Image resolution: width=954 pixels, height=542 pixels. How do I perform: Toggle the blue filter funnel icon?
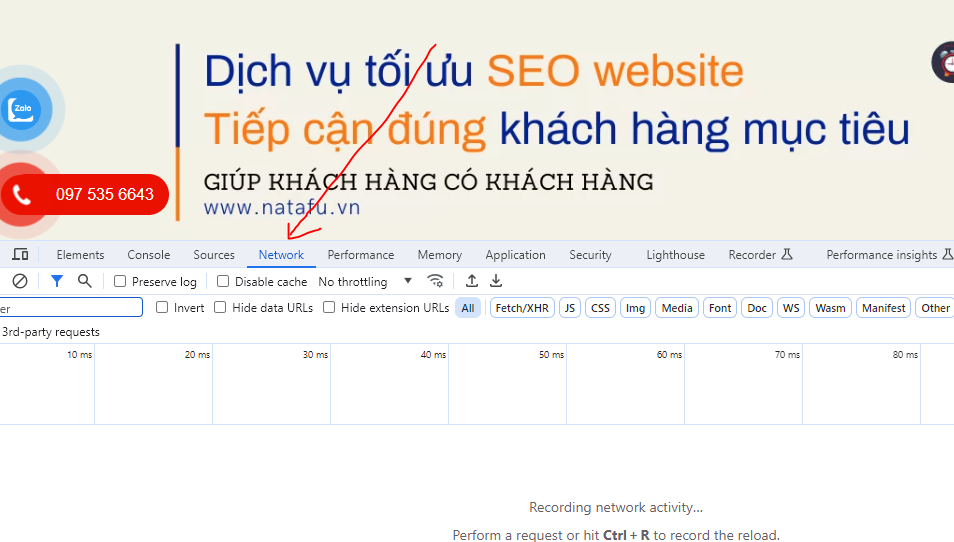(x=57, y=281)
